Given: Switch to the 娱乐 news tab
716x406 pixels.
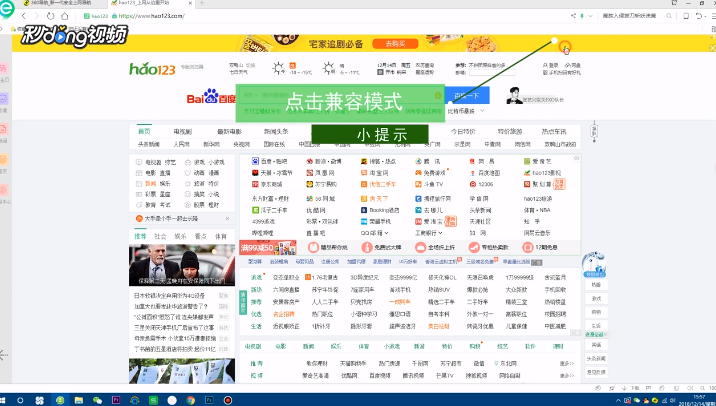Looking at the screenshot, I should (x=180, y=236).
